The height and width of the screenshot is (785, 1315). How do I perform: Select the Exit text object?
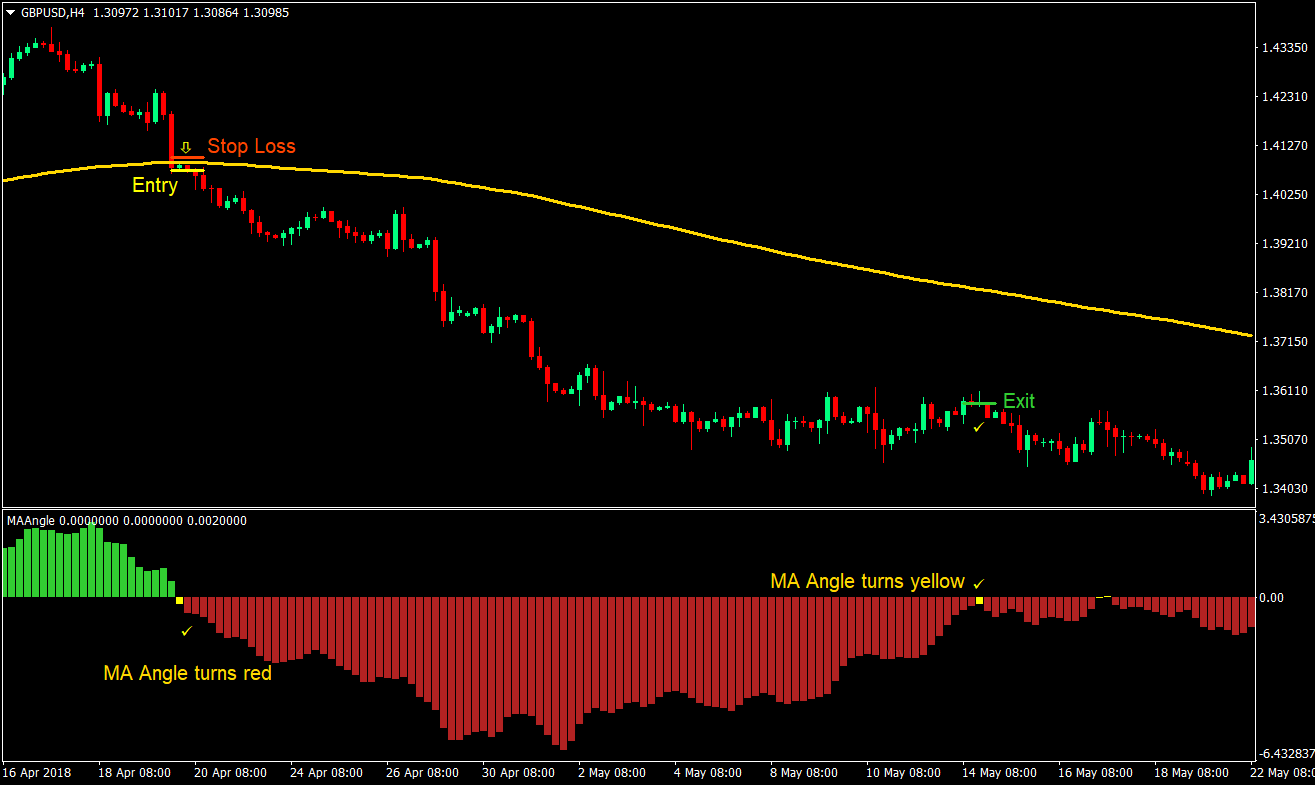pos(1019,401)
